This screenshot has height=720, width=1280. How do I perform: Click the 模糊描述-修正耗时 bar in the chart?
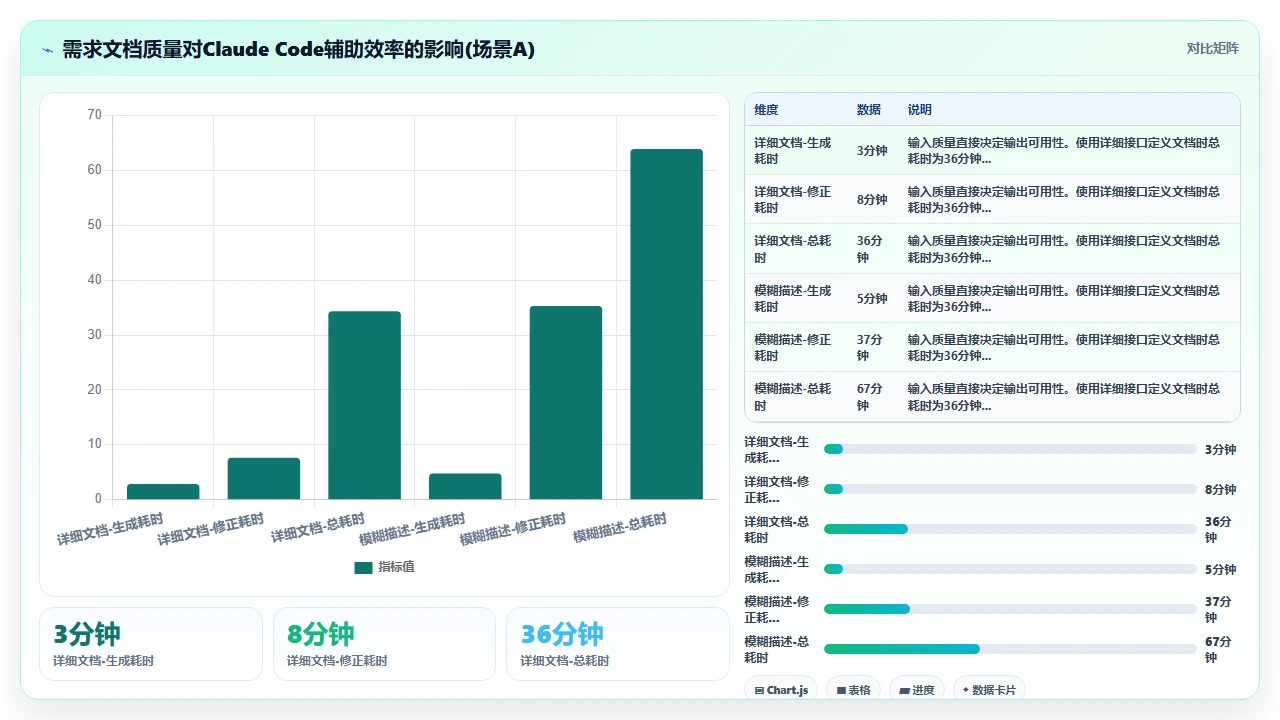(566, 402)
